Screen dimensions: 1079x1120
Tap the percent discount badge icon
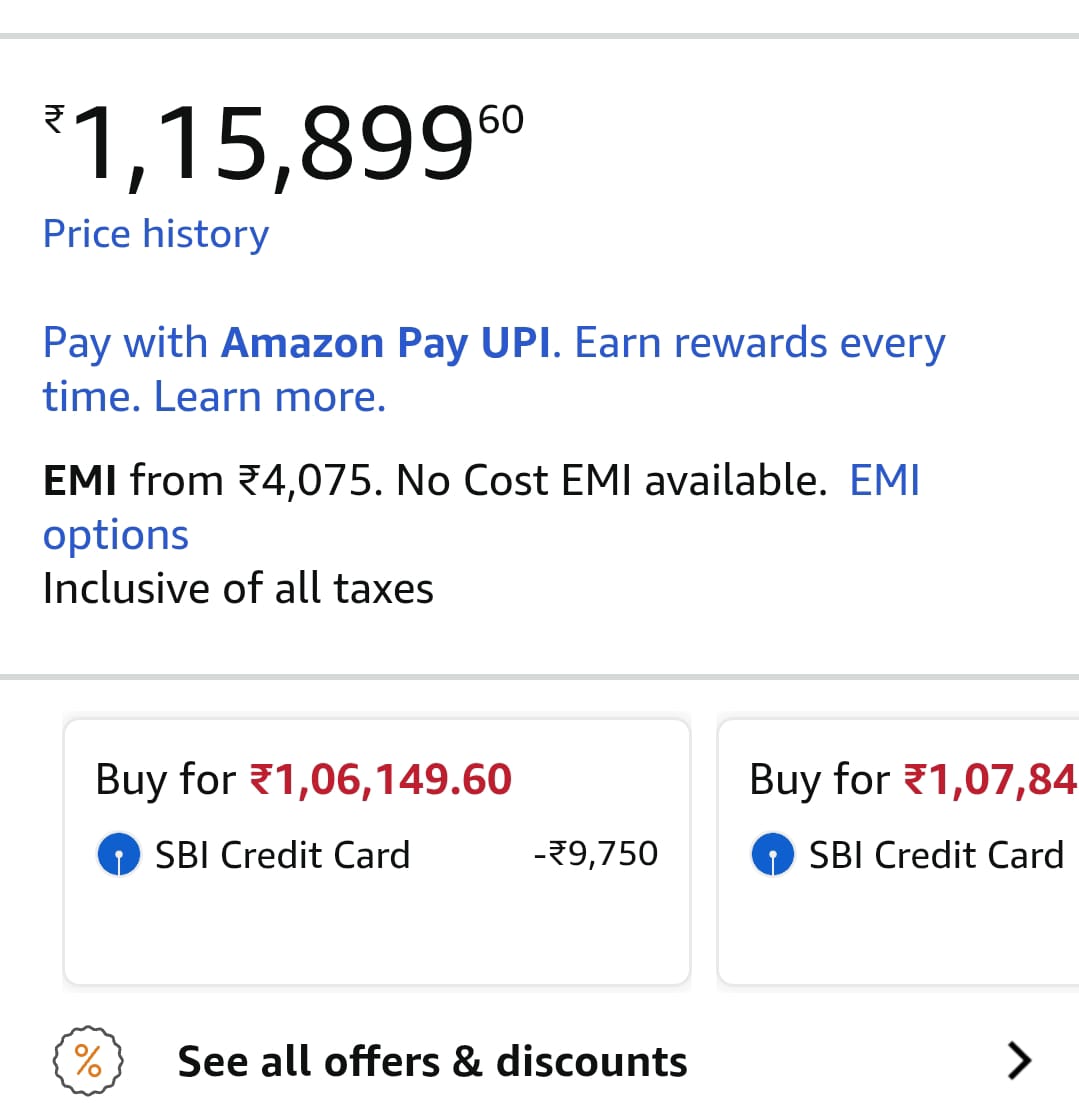click(x=88, y=1061)
